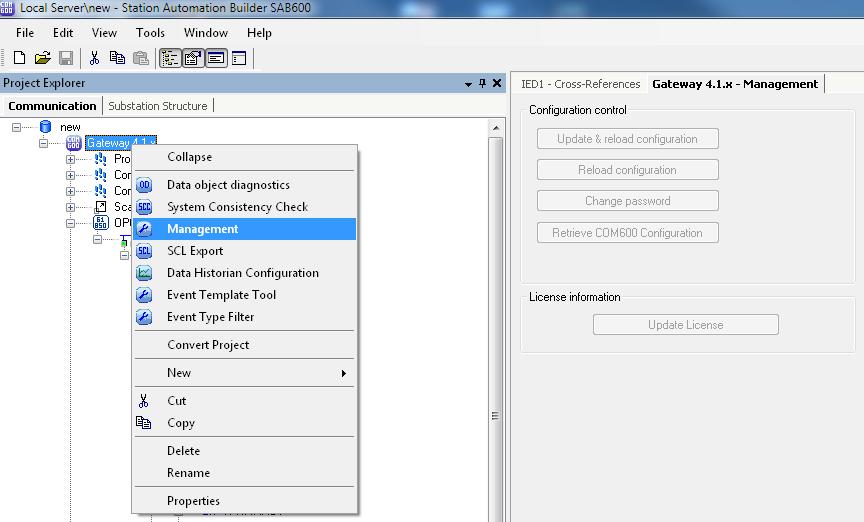Click the Project Explorer scroll-up arrow
This screenshot has height=522, width=864.
pos(495,128)
